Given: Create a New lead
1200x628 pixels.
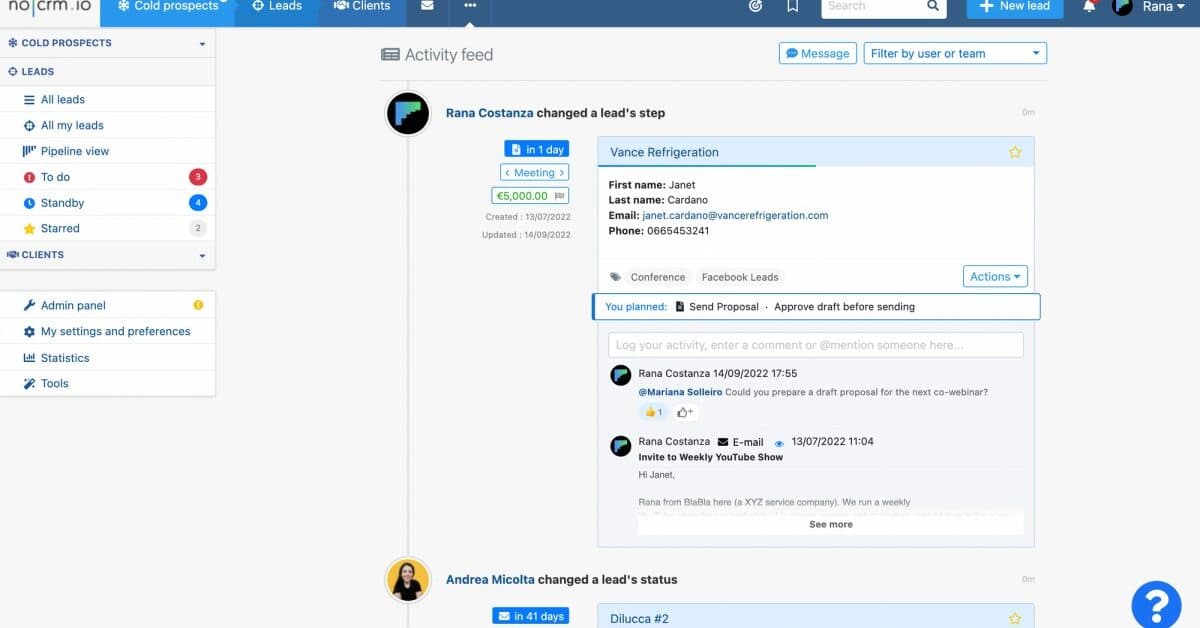Looking at the screenshot, I should pyautogui.click(x=1015, y=7).
